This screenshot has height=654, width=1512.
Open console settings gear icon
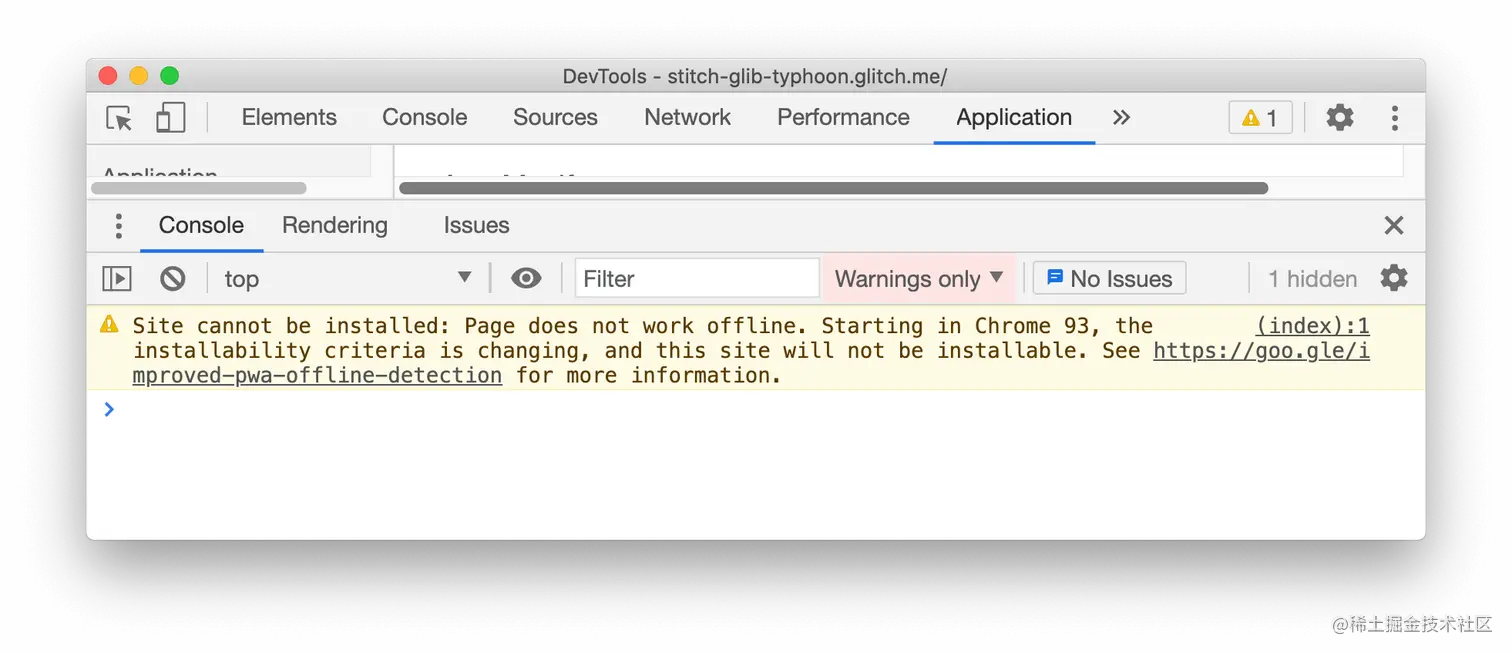tap(1394, 278)
